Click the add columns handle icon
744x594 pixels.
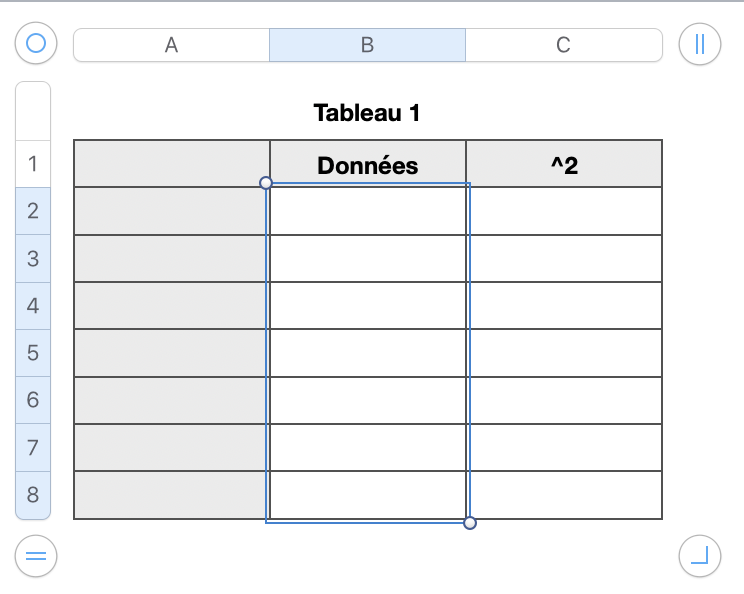click(699, 43)
